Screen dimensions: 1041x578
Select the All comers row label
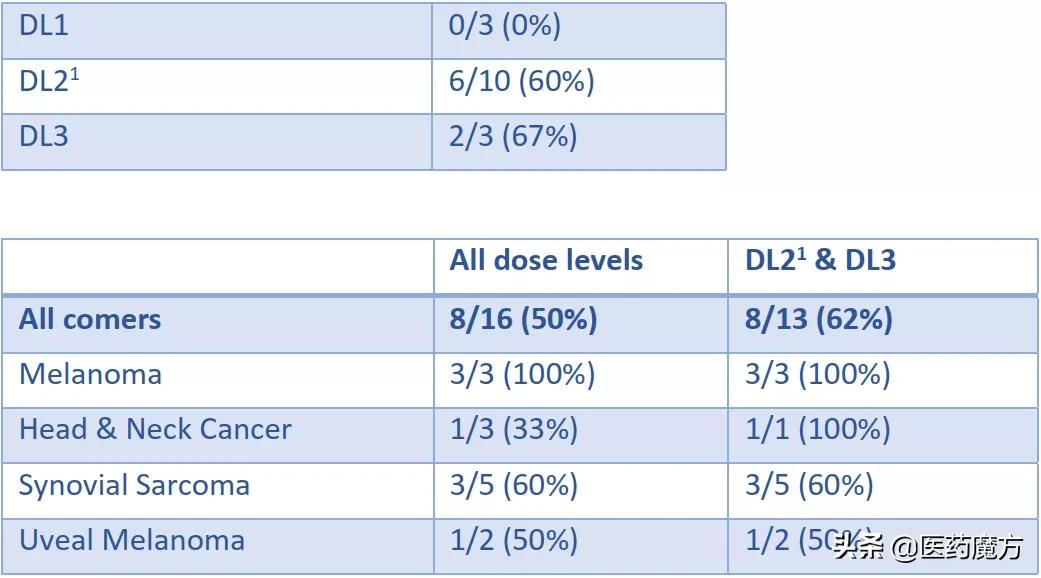[x=90, y=320]
